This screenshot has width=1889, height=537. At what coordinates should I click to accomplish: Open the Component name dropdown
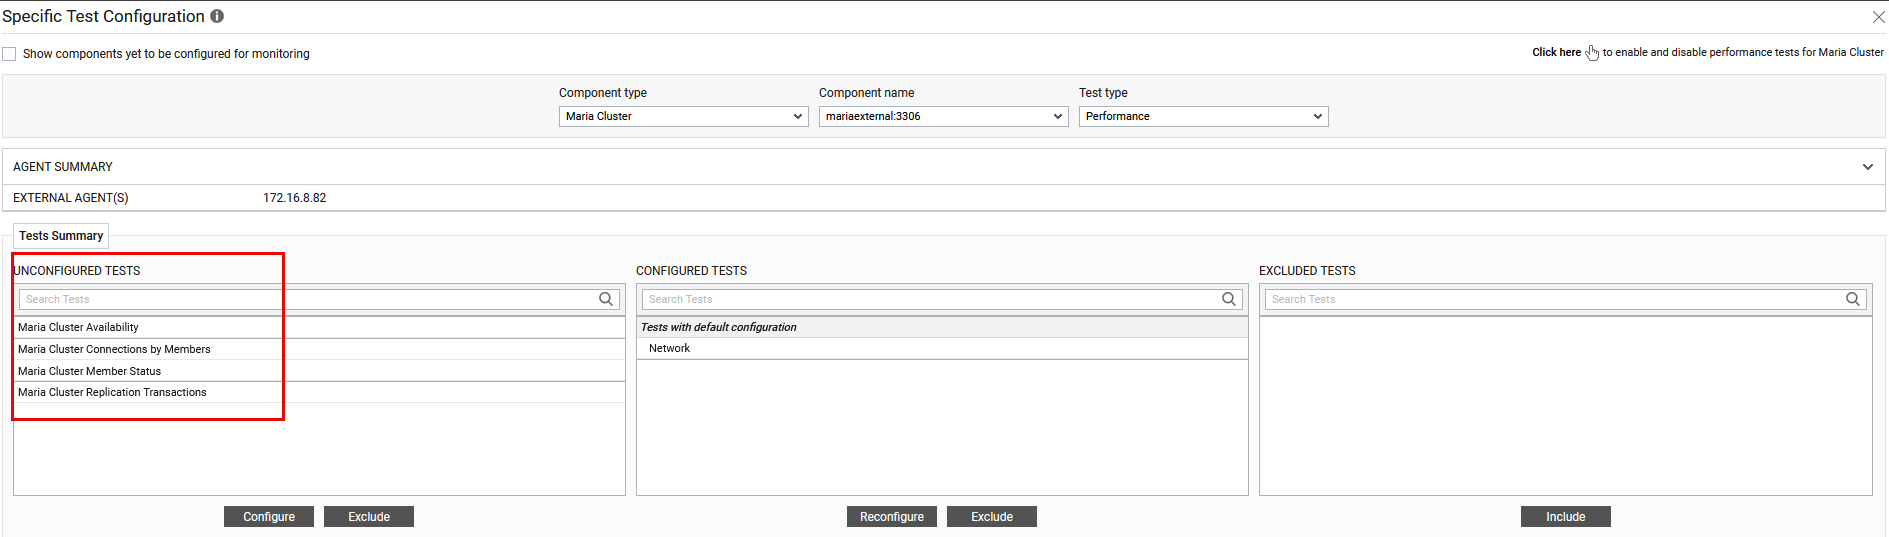[x=943, y=117]
